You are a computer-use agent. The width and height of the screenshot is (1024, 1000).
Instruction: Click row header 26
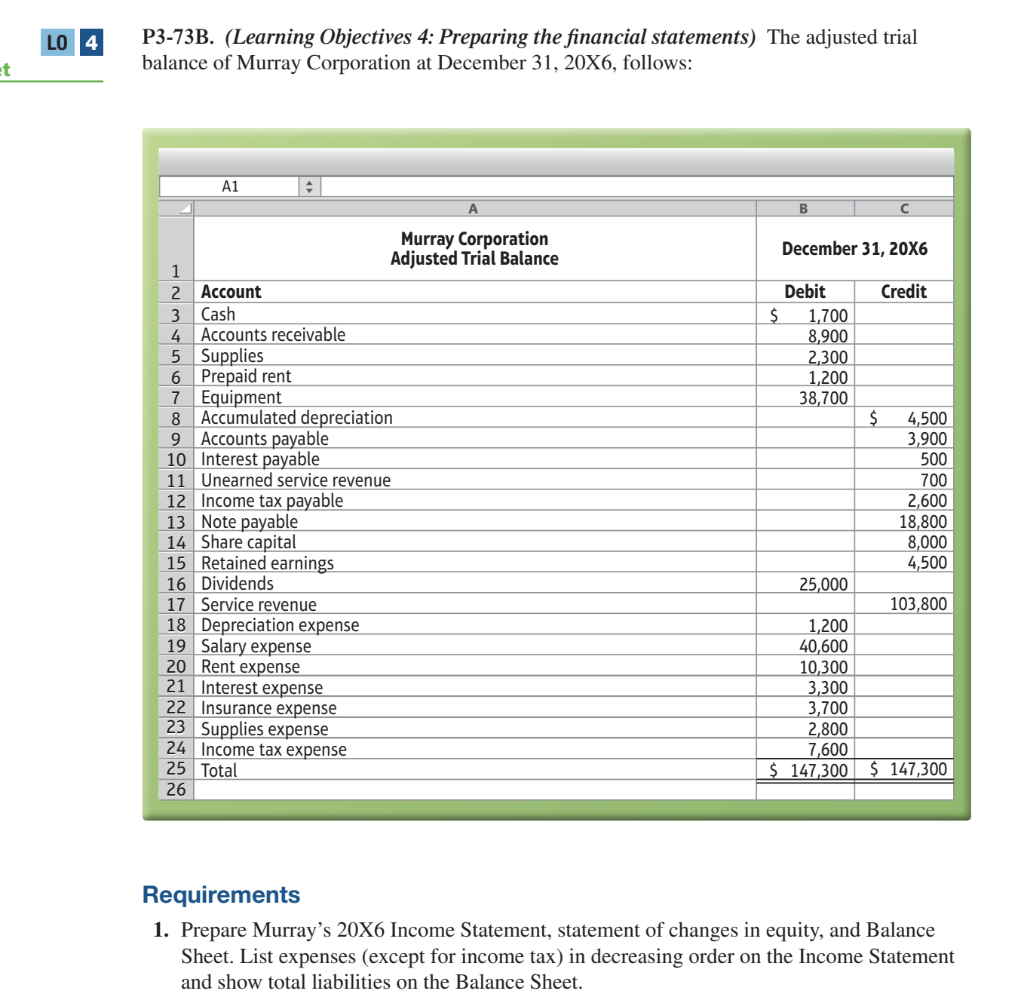(x=175, y=790)
